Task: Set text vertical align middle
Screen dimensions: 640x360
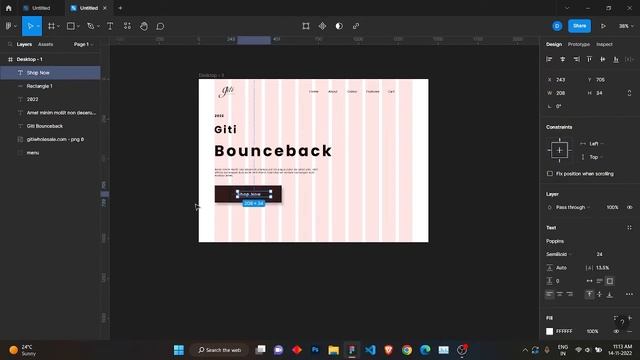Action: tap(600, 294)
